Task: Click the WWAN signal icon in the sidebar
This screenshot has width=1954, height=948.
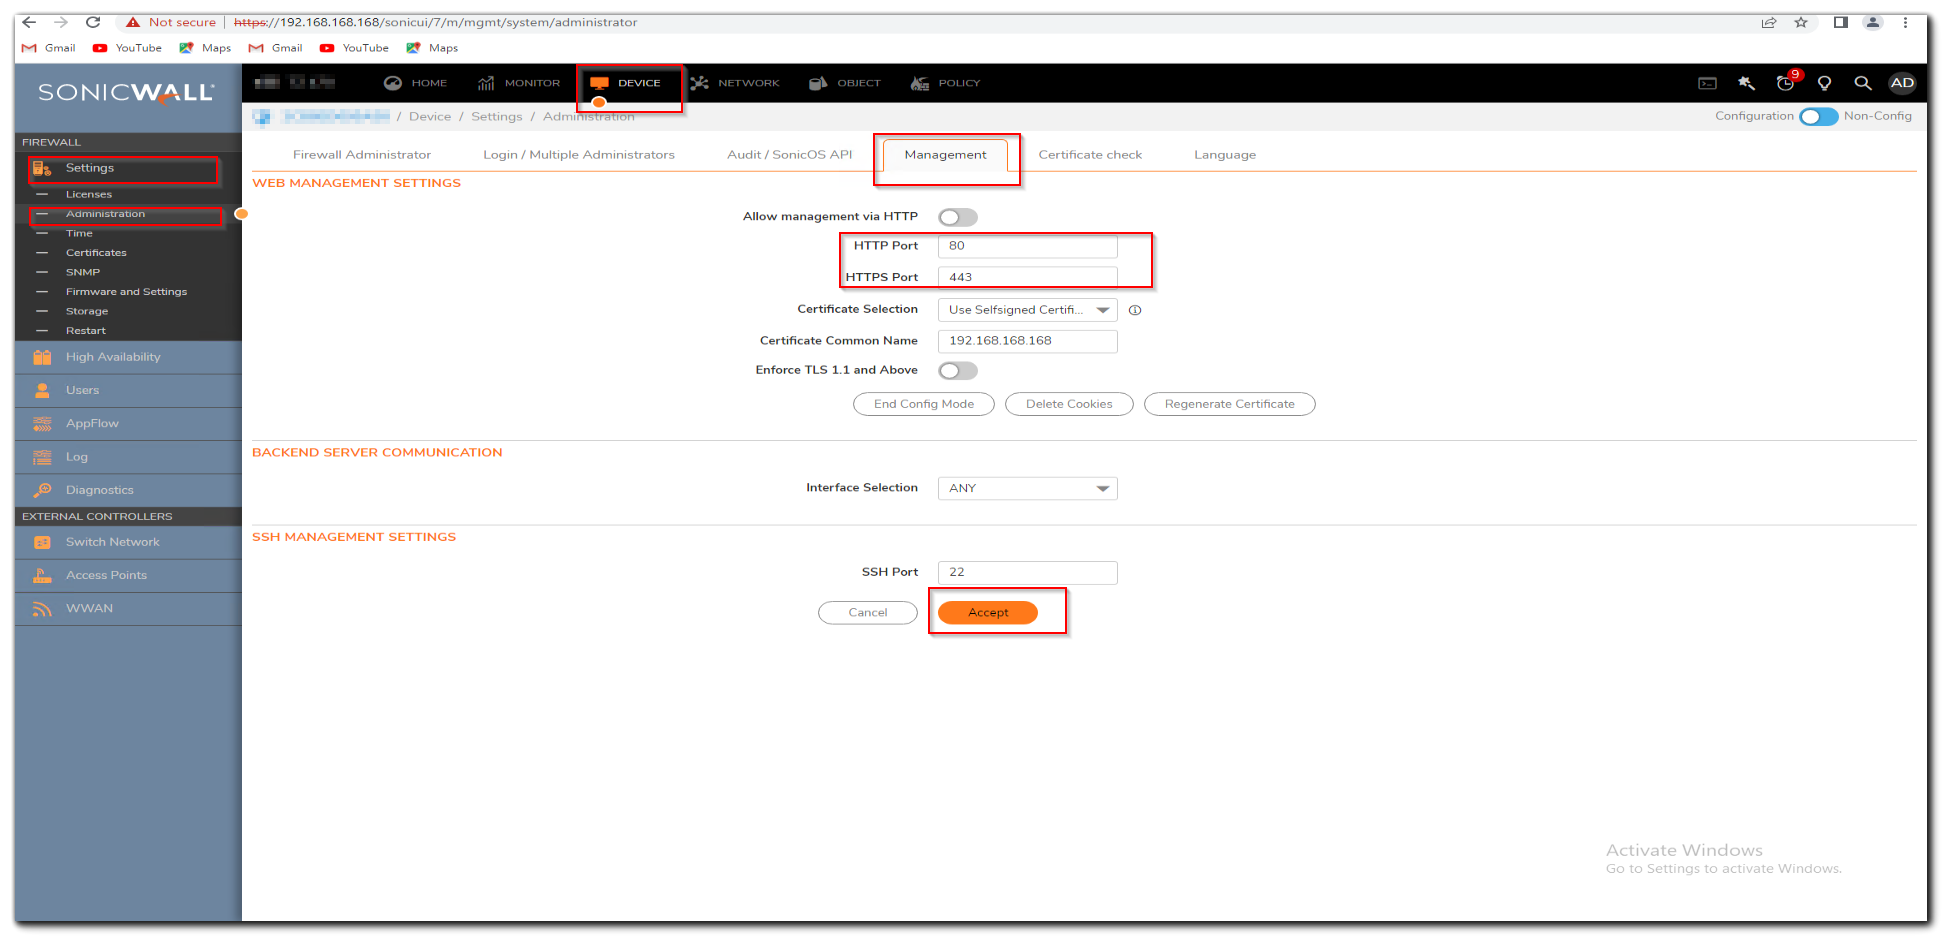Action: point(42,608)
